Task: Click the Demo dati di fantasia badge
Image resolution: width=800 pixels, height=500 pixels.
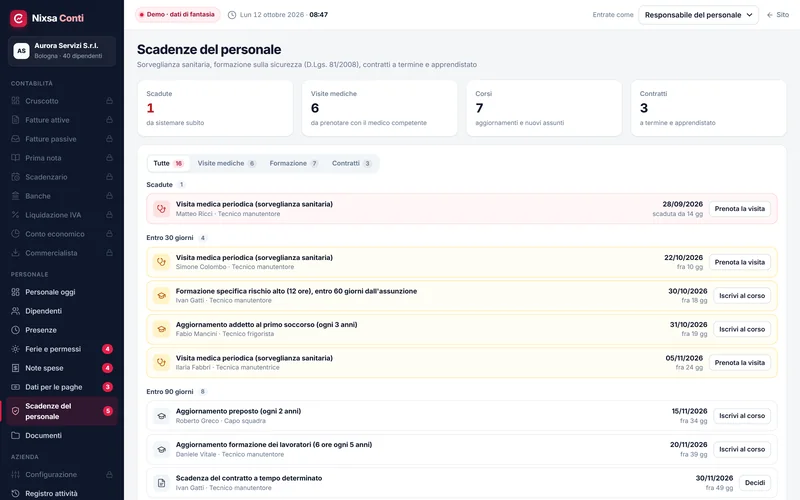Action: coord(177,15)
